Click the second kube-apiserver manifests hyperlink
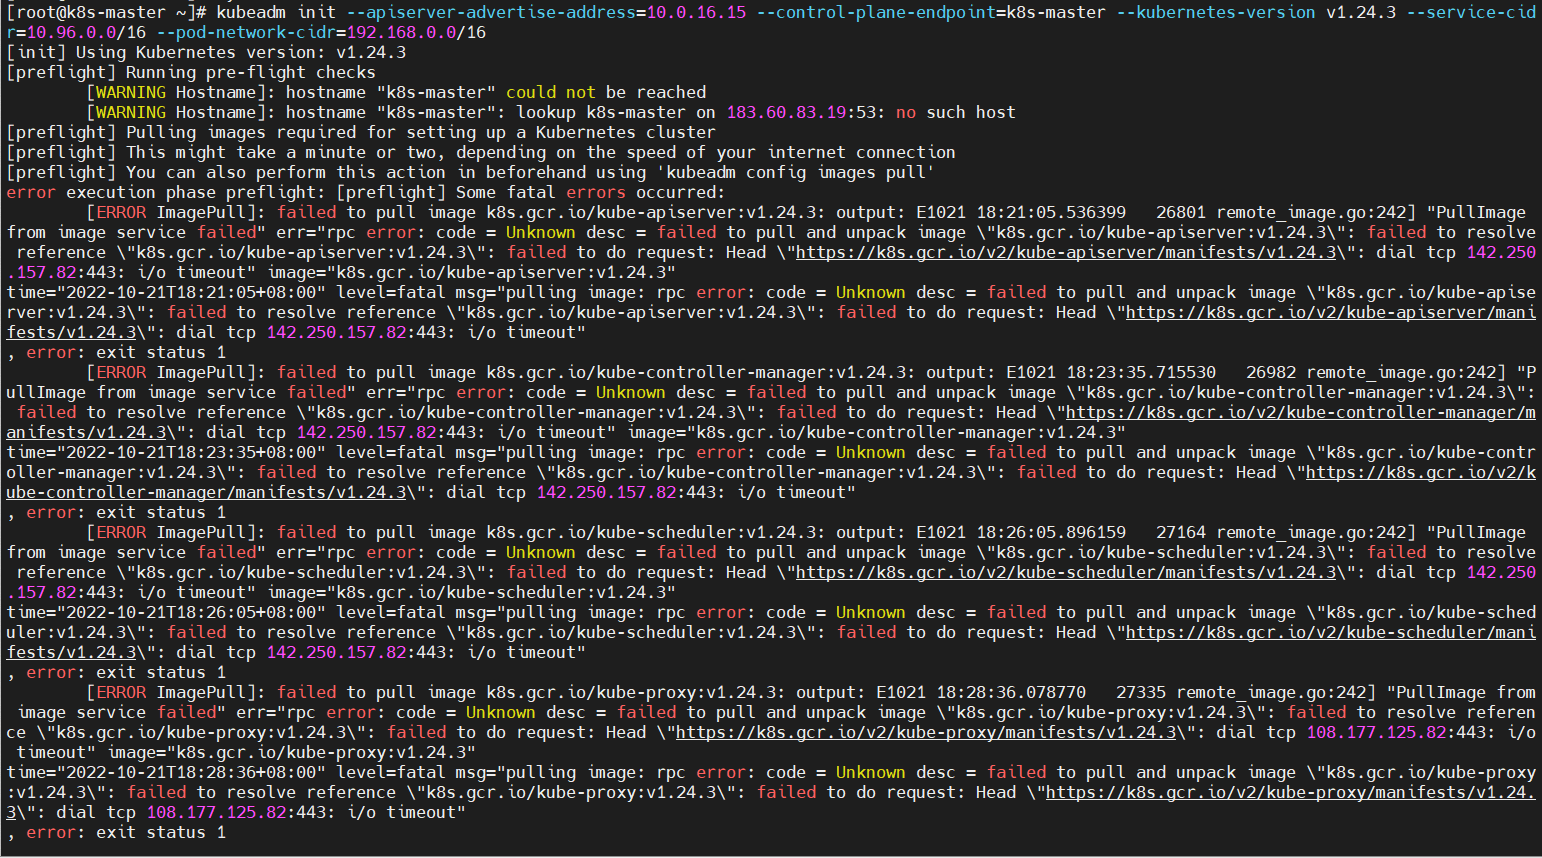Viewport: 1542px width, 858px height. point(1330,312)
